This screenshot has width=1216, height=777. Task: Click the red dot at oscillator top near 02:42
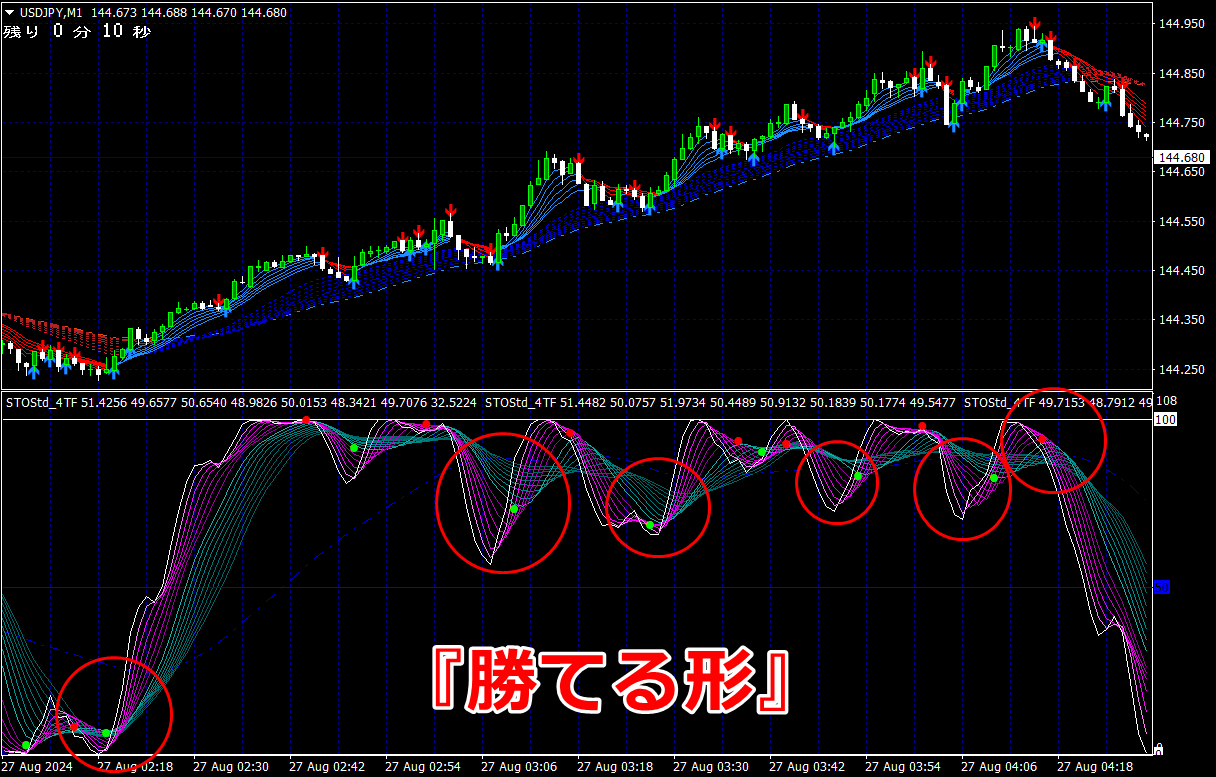(x=307, y=420)
